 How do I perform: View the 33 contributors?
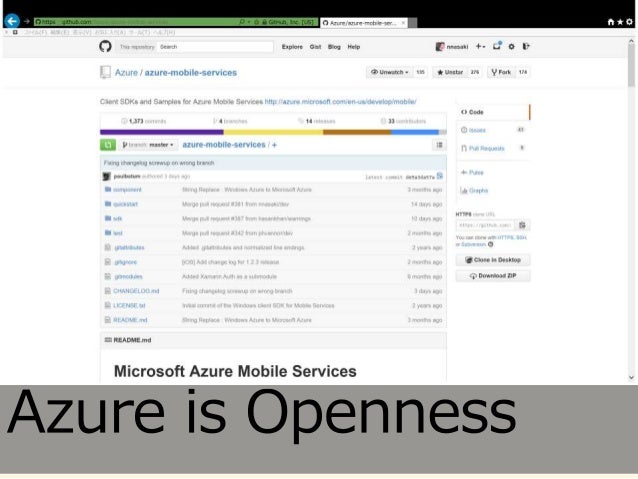(x=403, y=121)
